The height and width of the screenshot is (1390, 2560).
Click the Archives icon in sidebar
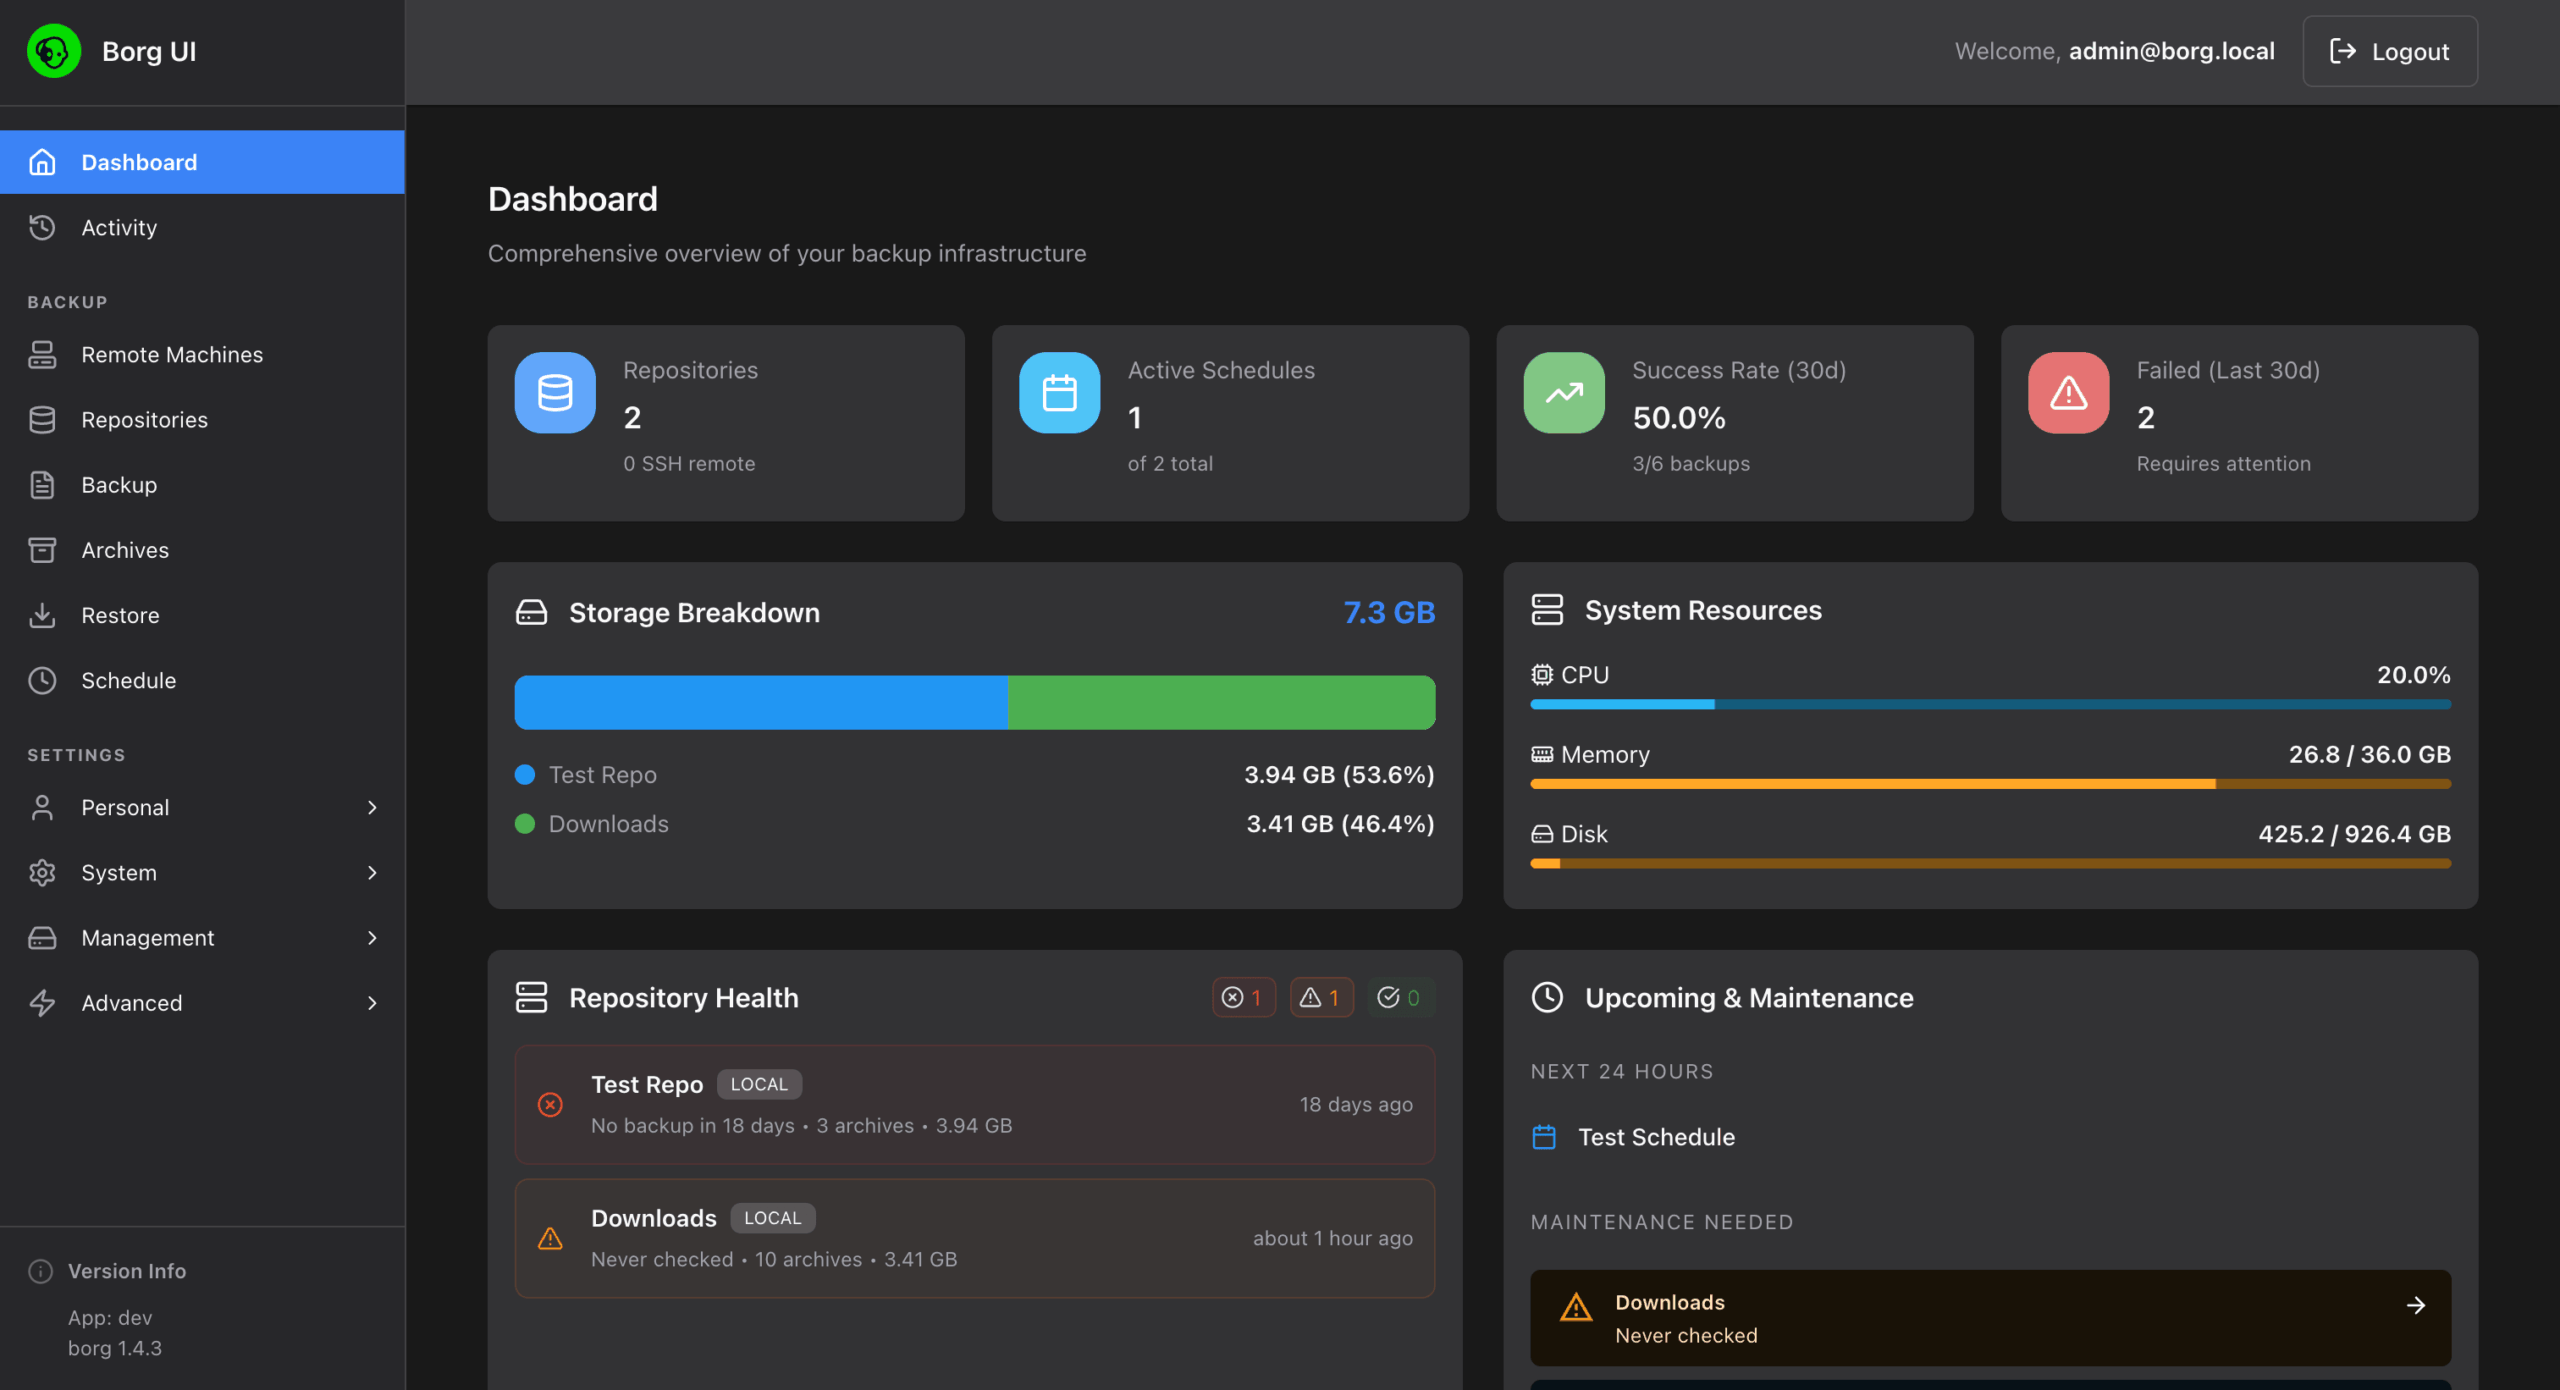[x=42, y=549]
